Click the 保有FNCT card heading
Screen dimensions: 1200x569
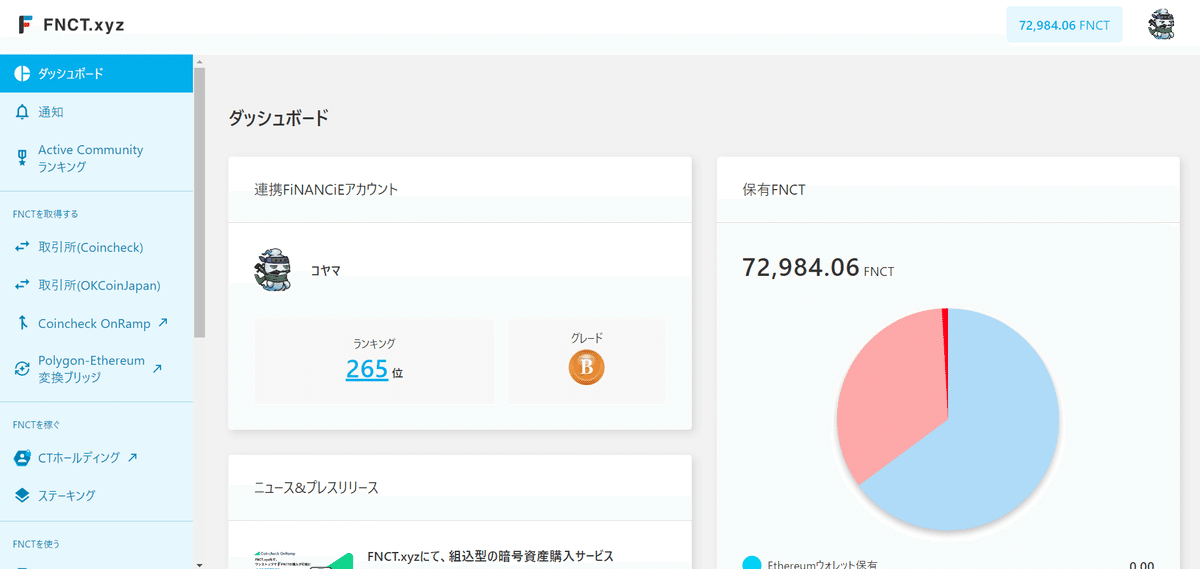click(x=774, y=189)
